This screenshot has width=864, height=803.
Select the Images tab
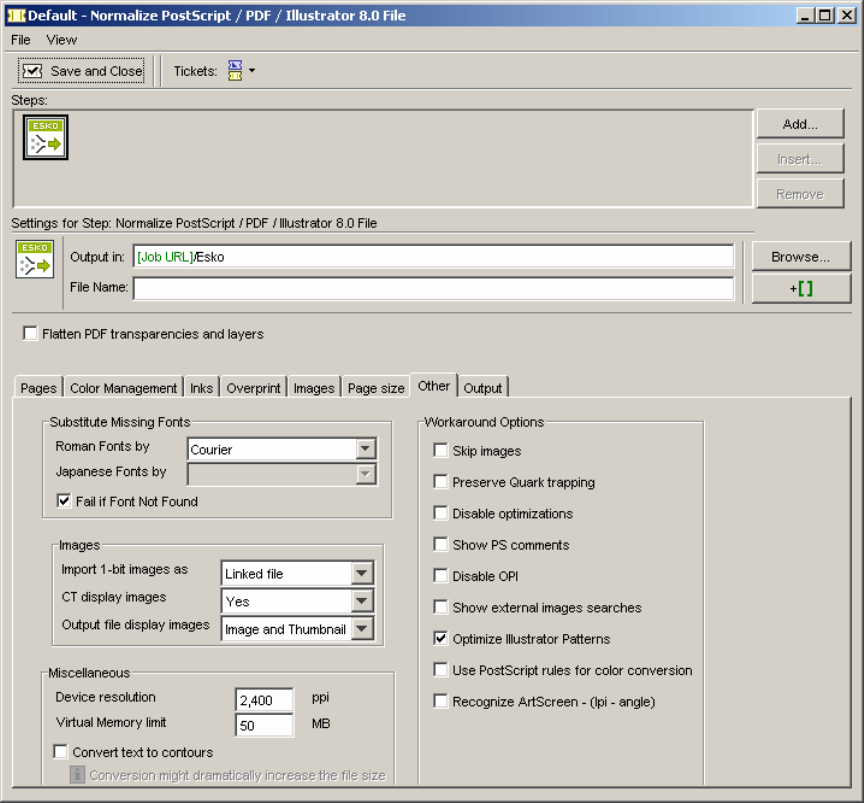tap(314, 388)
